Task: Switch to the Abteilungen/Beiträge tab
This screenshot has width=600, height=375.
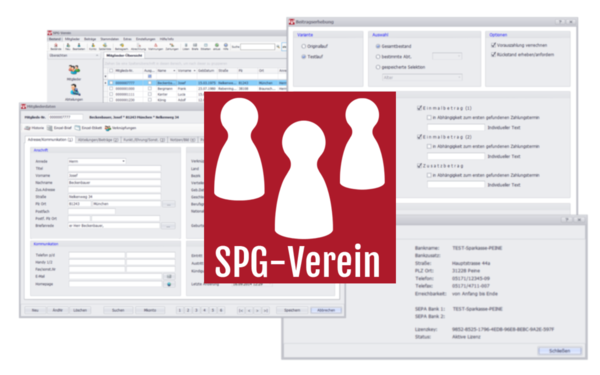Action: pyautogui.click(x=98, y=140)
